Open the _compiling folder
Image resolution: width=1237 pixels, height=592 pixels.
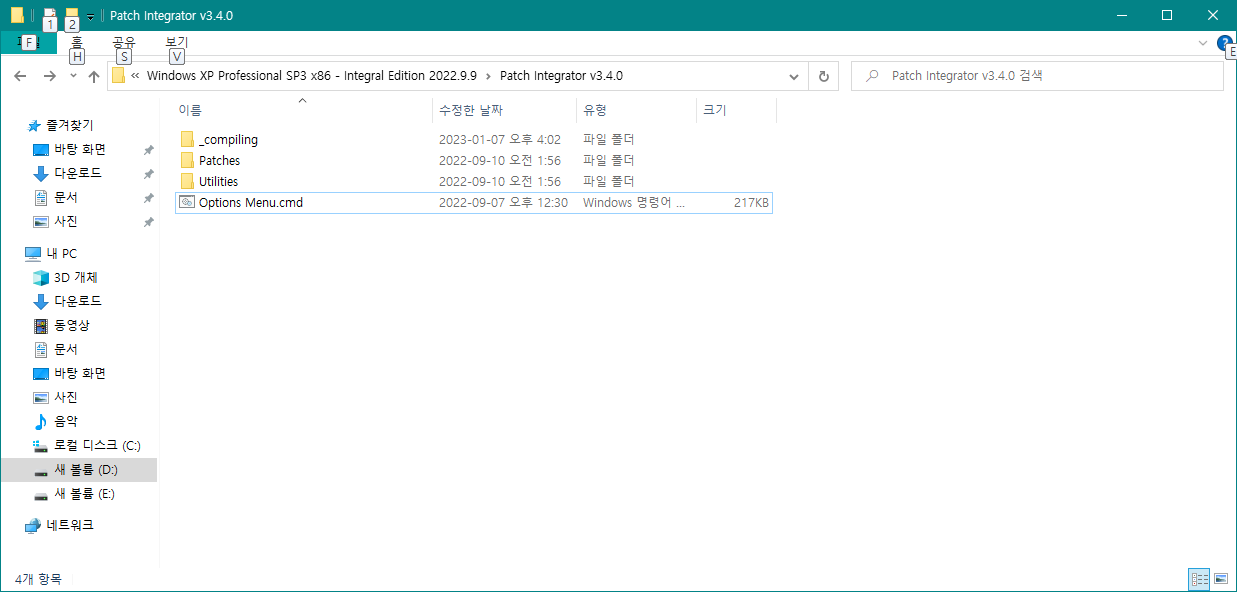tap(228, 140)
